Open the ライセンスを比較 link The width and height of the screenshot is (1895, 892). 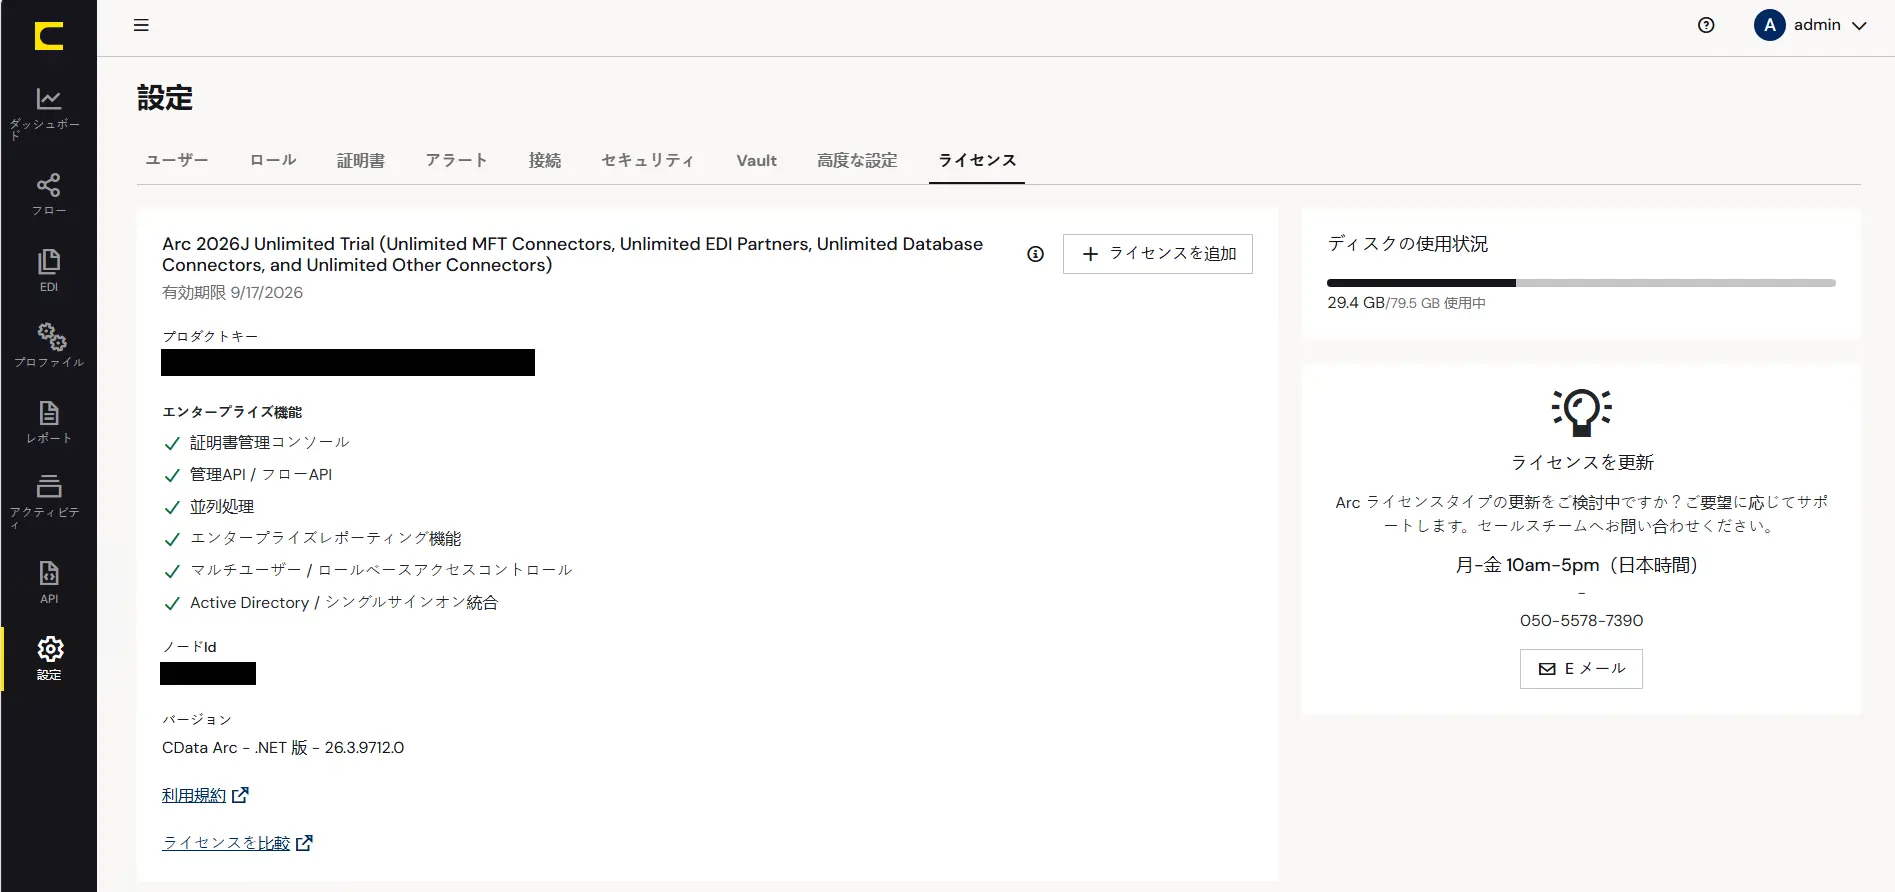pyautogui.click(x=226, y=843)
